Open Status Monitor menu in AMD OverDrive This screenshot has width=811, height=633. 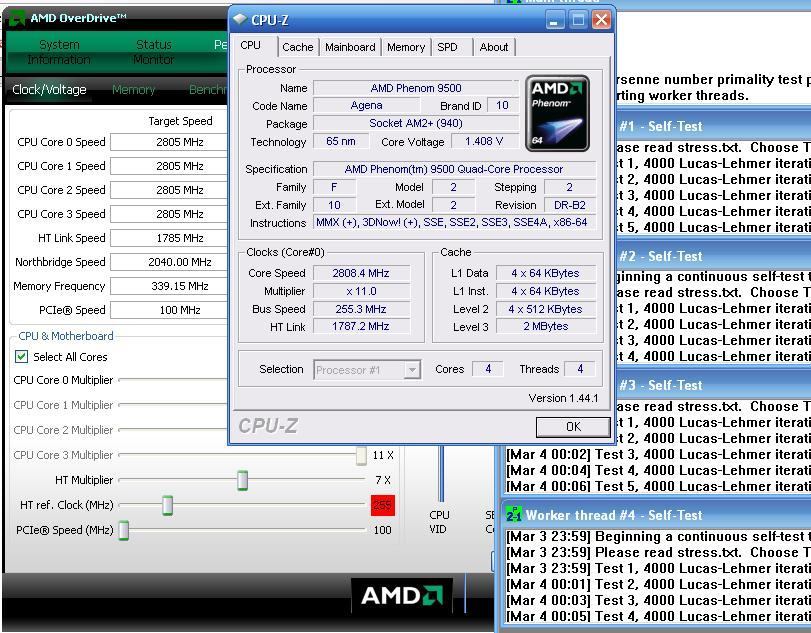coord(154,52)
